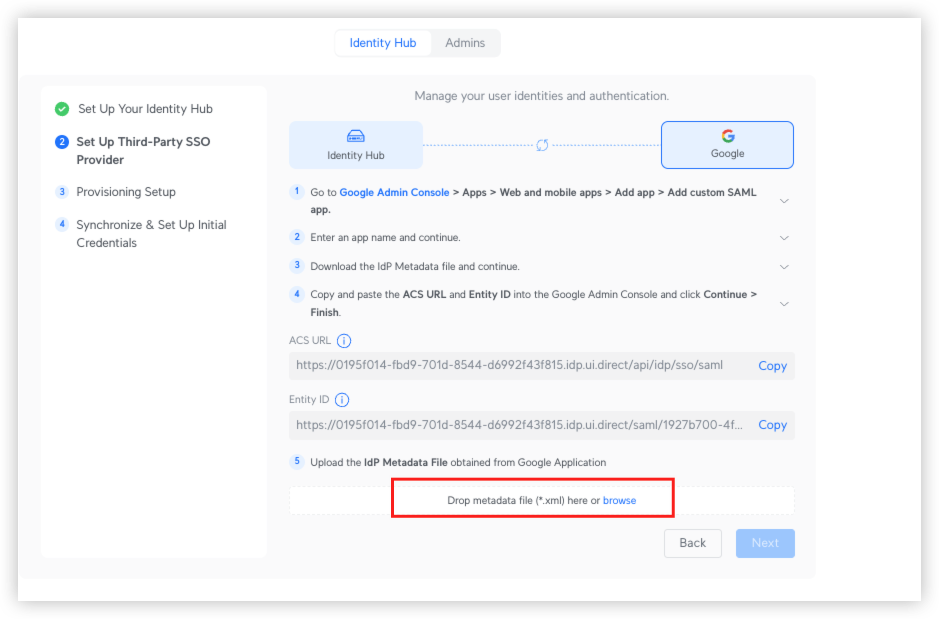939x619 pixels.
Task: Click the Entity ID info icon
Action: (x=342, y=400)
